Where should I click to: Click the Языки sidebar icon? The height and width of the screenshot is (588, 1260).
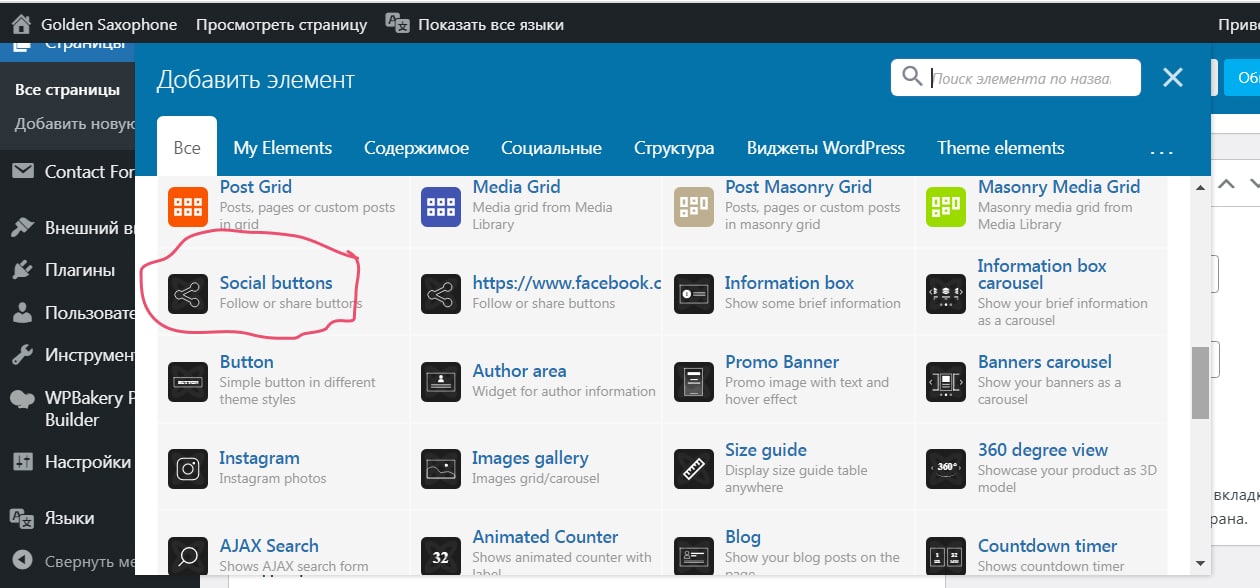coord(22,518)
